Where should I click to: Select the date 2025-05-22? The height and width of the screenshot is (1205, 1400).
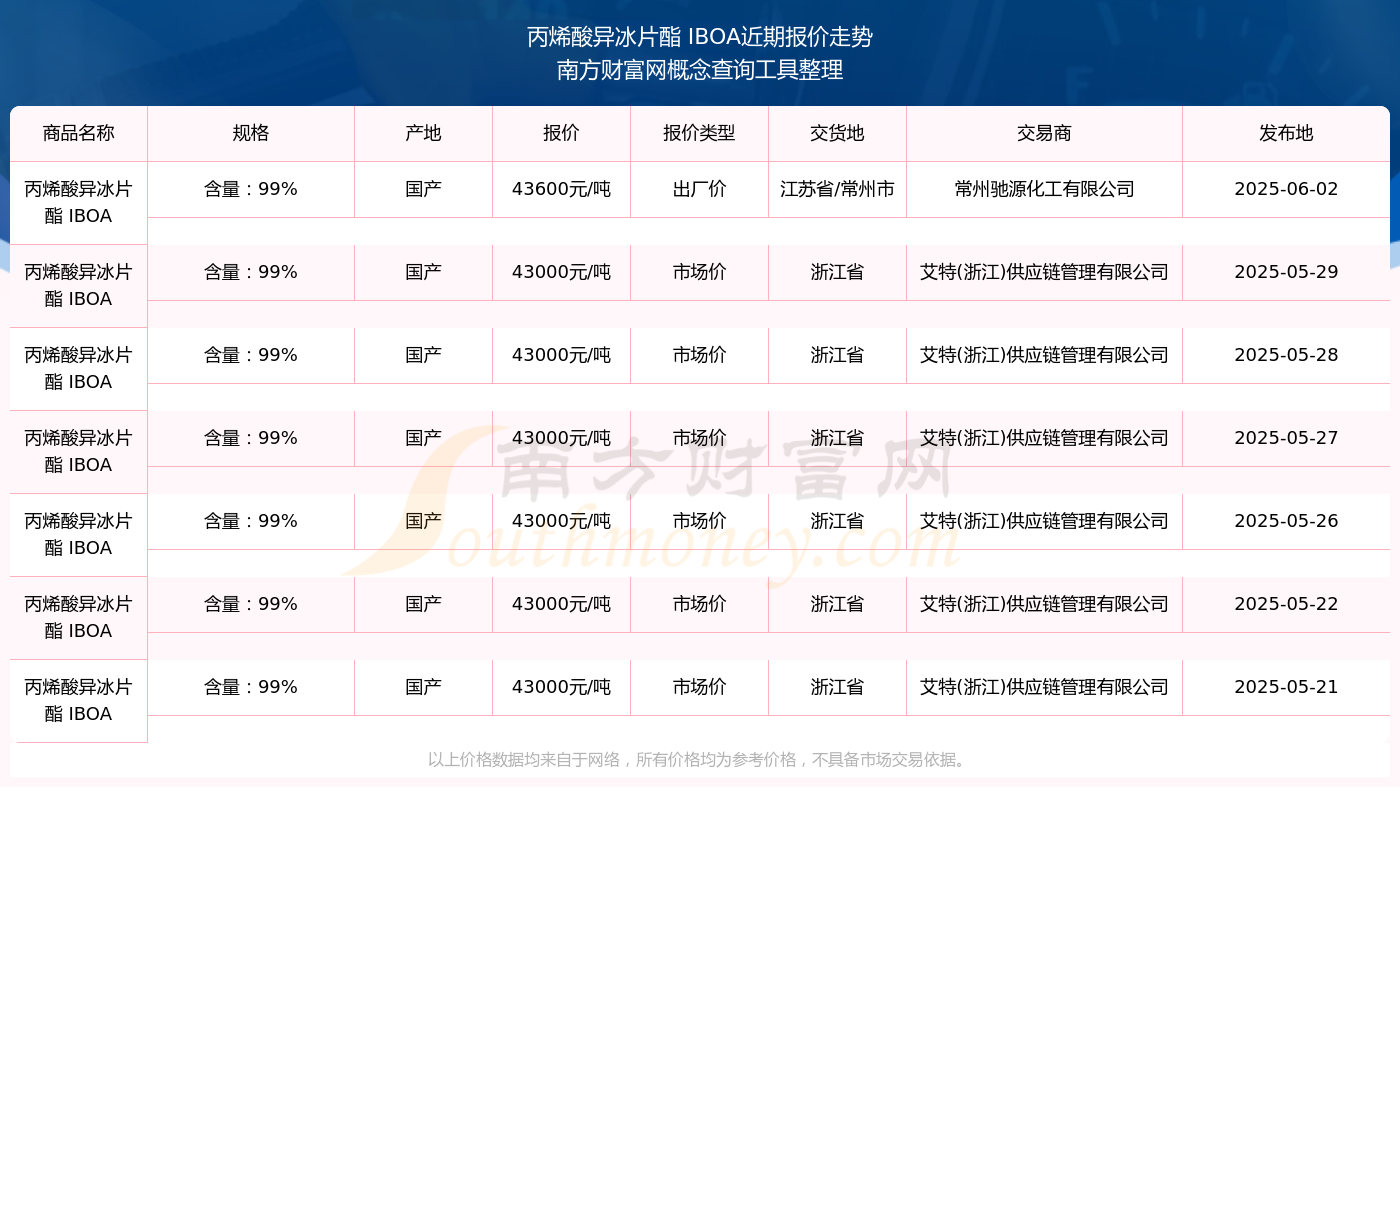1286,605
